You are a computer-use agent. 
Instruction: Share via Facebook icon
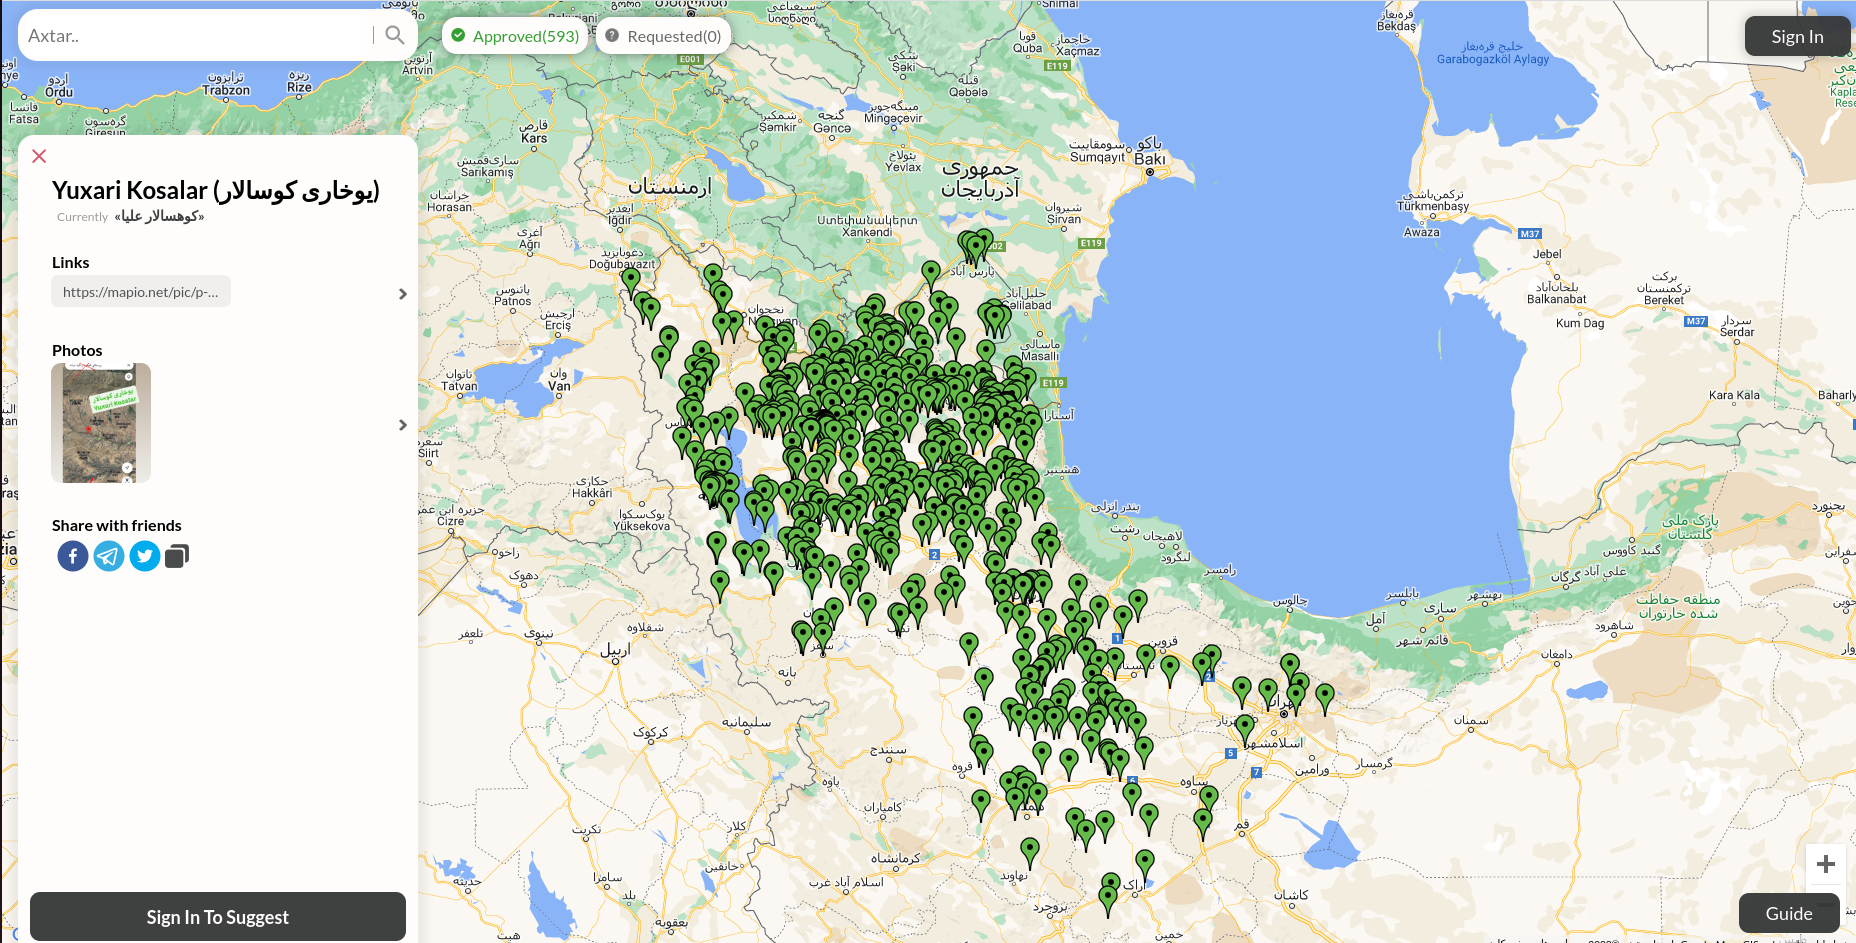point(73,556)
